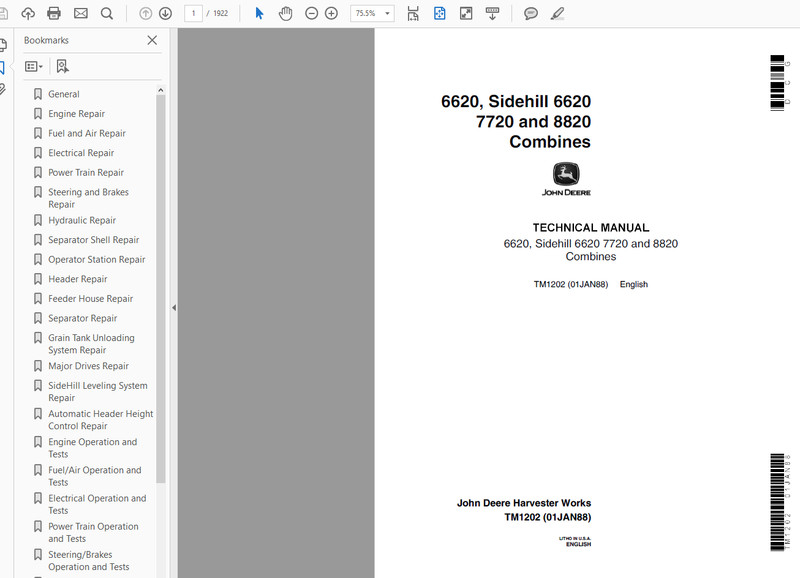Select the highlight pen tool
This screenshot has height=578, width=800.
pos(557,13)
